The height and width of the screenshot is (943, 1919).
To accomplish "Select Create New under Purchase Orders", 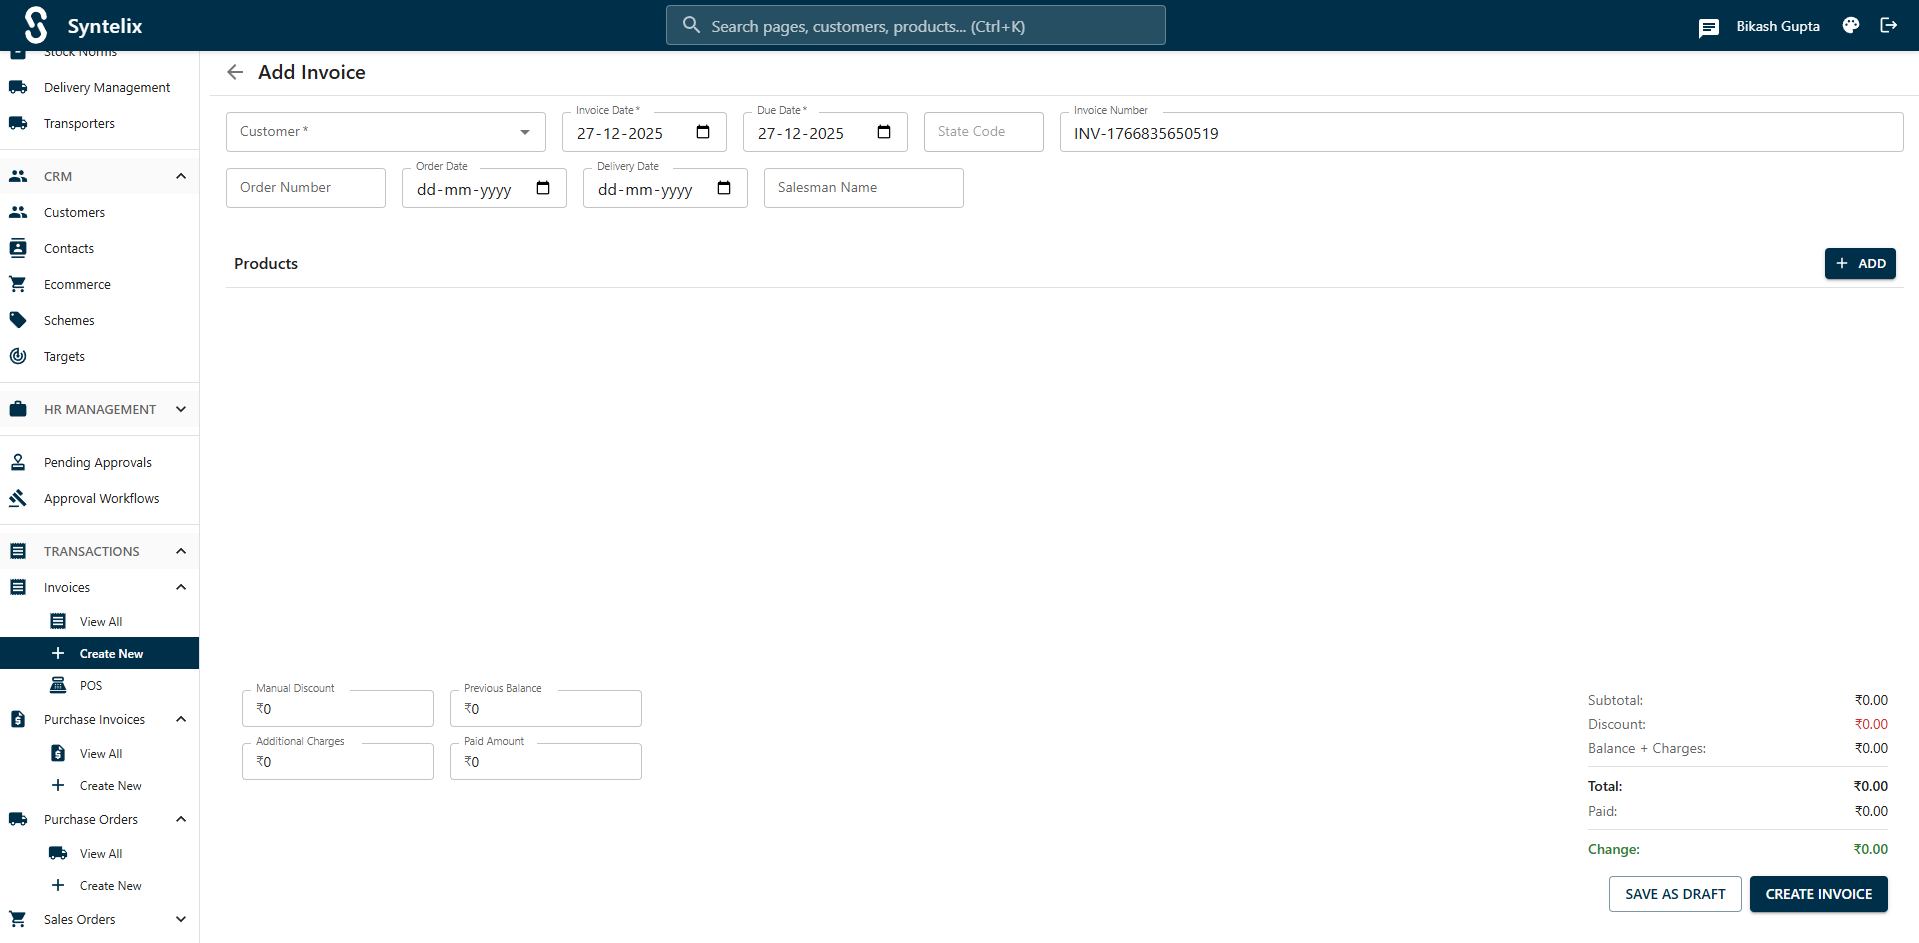I will pos(110,885).
